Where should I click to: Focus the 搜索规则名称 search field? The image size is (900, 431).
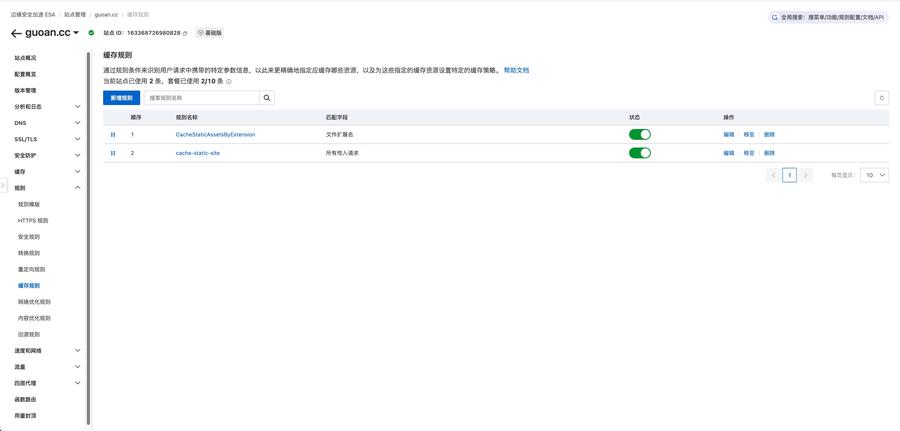click(x=201, y=98)
